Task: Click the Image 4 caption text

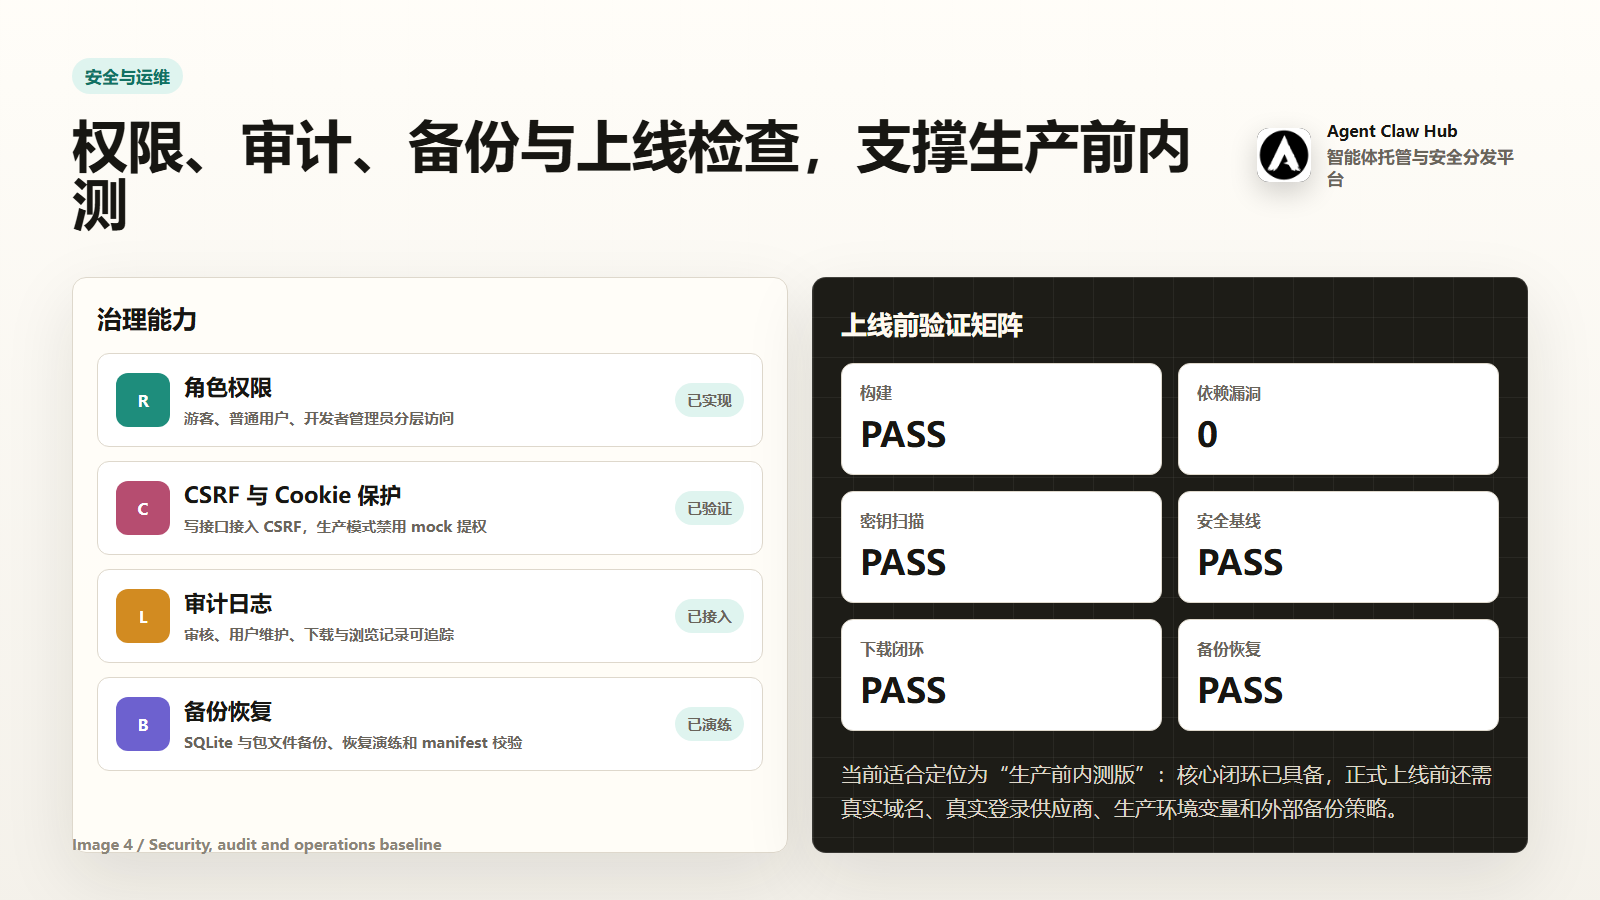Action: tap(257, 844)
